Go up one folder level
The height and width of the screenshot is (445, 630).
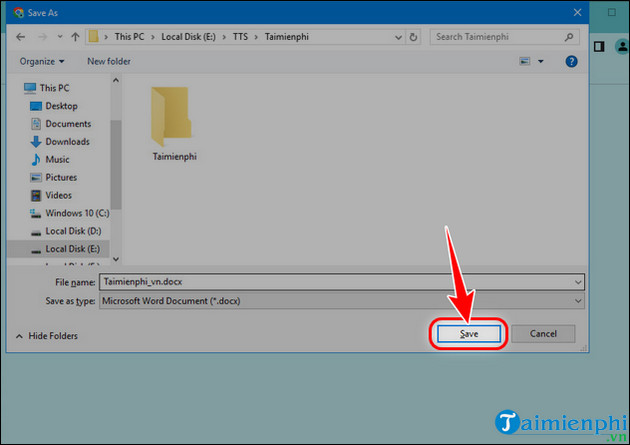tap(75, 37)
